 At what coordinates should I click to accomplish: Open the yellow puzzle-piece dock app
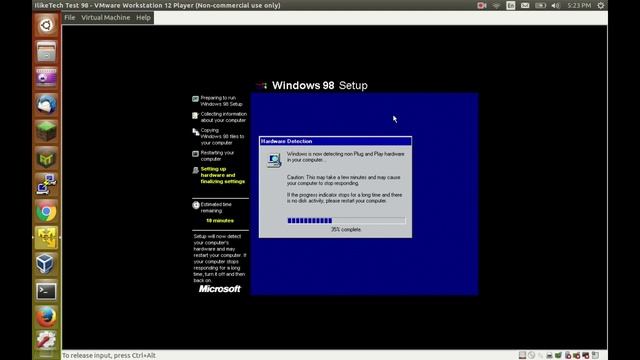tap(46, 238)
